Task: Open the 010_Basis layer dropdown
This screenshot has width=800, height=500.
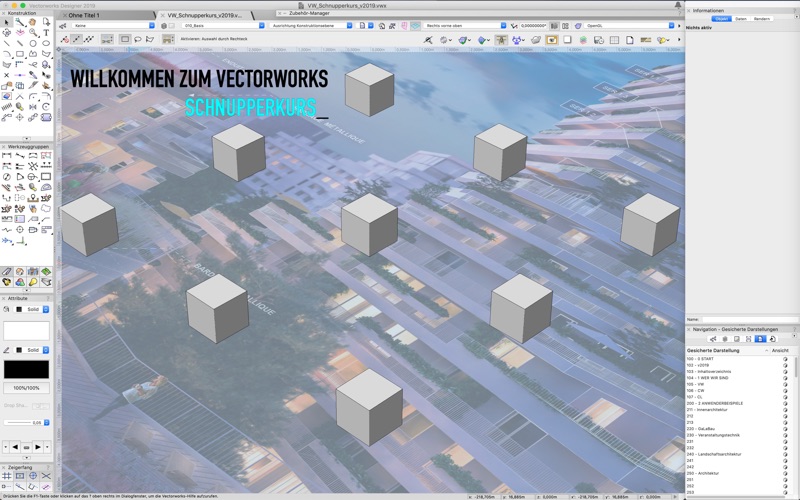Action: click(223, 26)
